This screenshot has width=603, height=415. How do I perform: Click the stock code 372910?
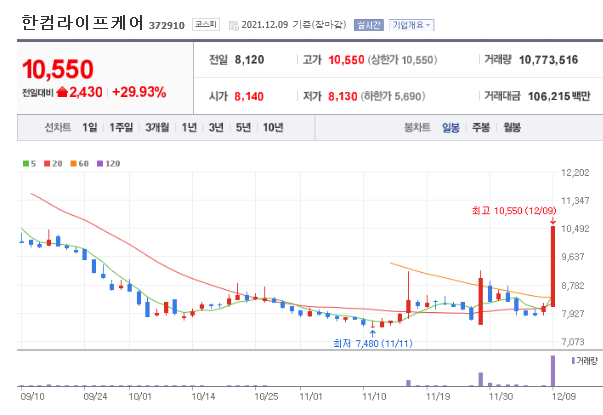pyautogui.click(x=167, y=25)
